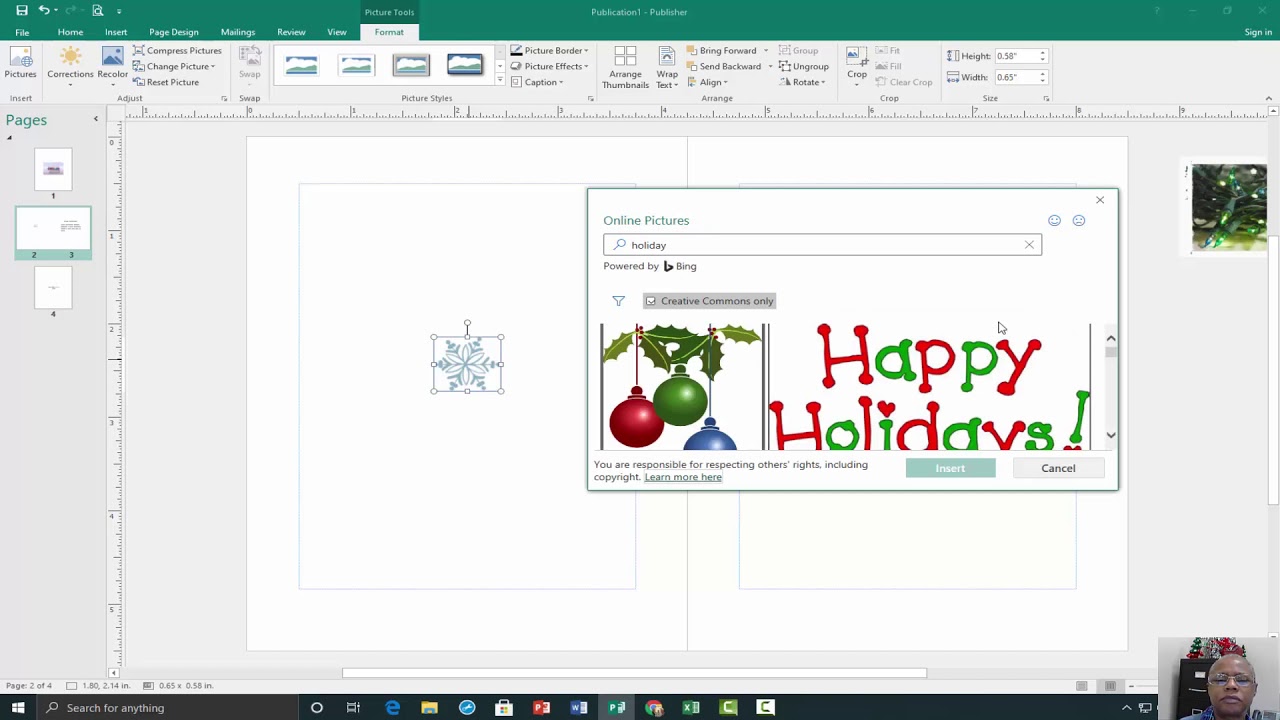Viewport: 1280px width, 720px height.
Task: Click the Height value field
Action: [x=1015, y=56]
